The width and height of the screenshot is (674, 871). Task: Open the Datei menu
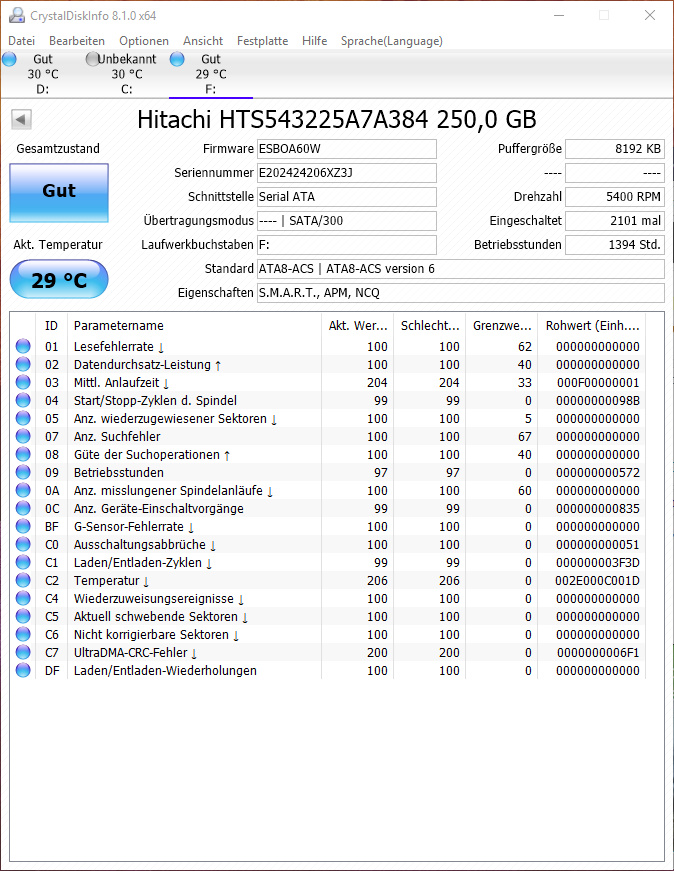[22, 41]
